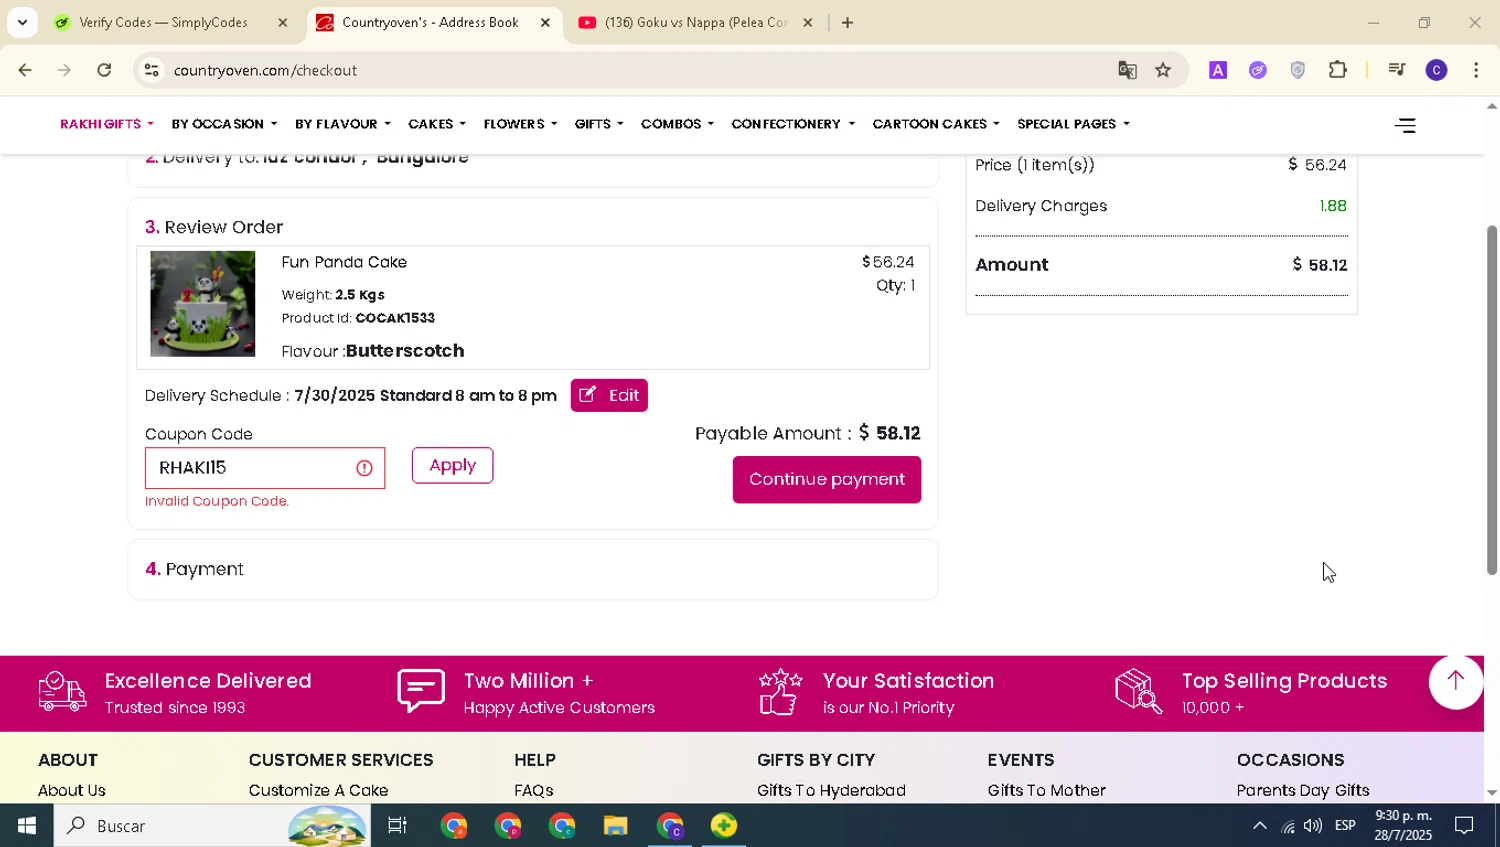Open the Chrome profile avatar
1500x847 pixels.
click(1436, 70)
